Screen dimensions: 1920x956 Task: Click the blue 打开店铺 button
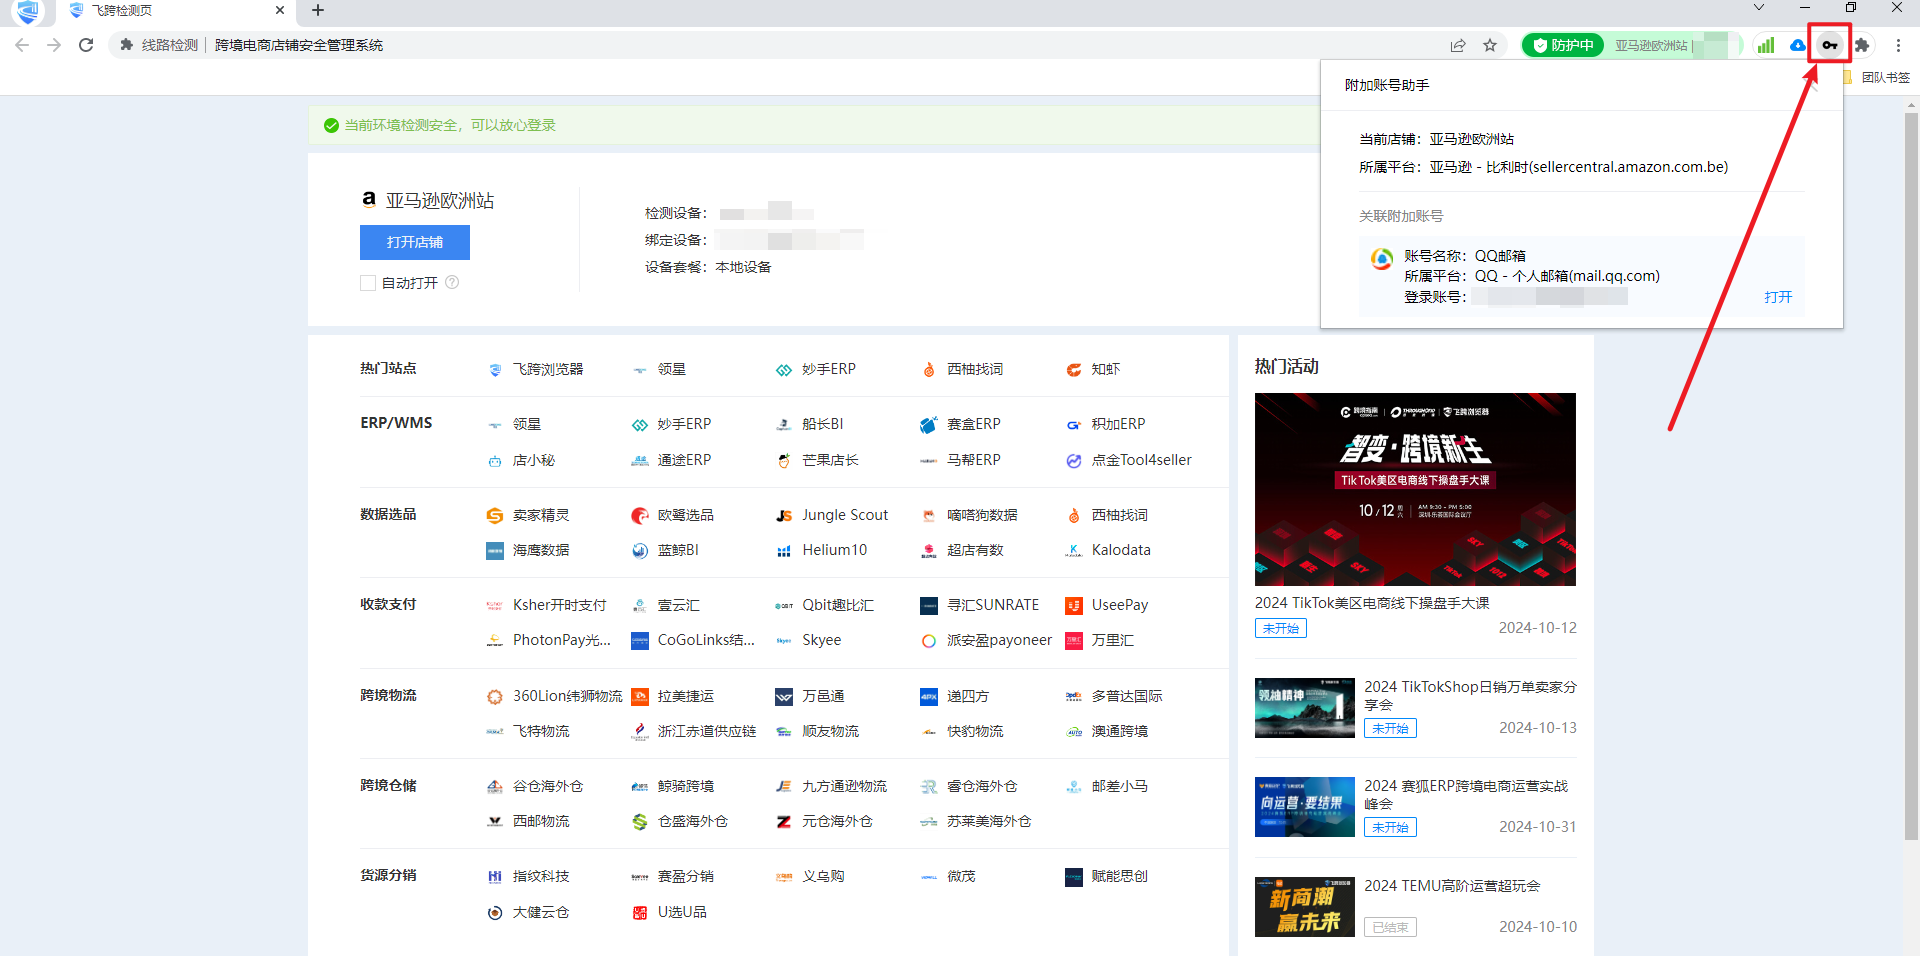414,242
